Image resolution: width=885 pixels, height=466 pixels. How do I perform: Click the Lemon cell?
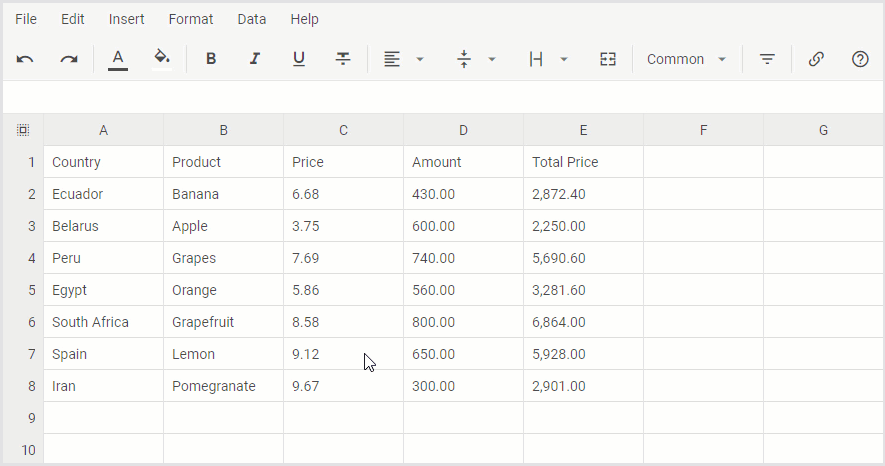[224, 354]
